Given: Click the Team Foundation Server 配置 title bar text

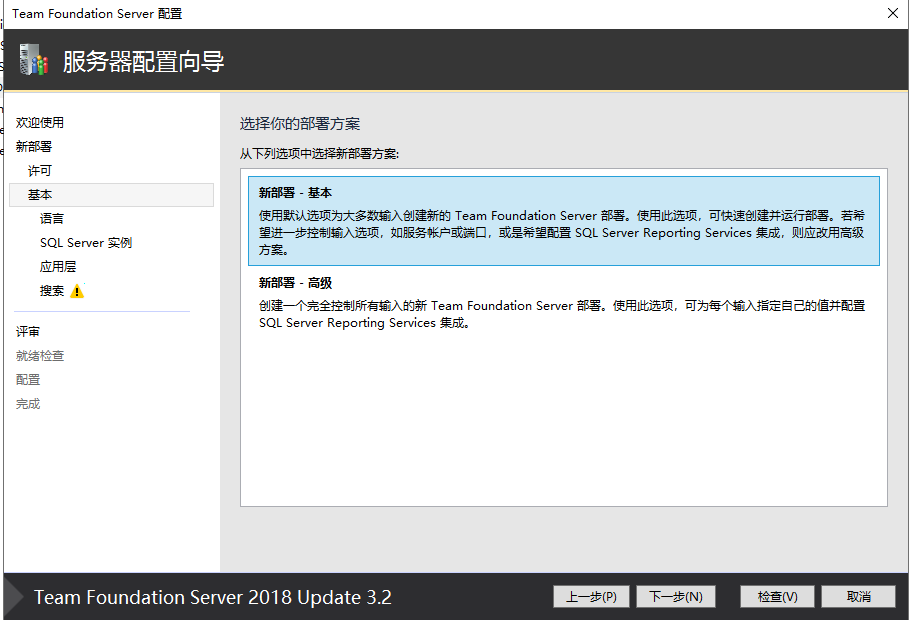Looking at the screenshot, I should point(97,13).
